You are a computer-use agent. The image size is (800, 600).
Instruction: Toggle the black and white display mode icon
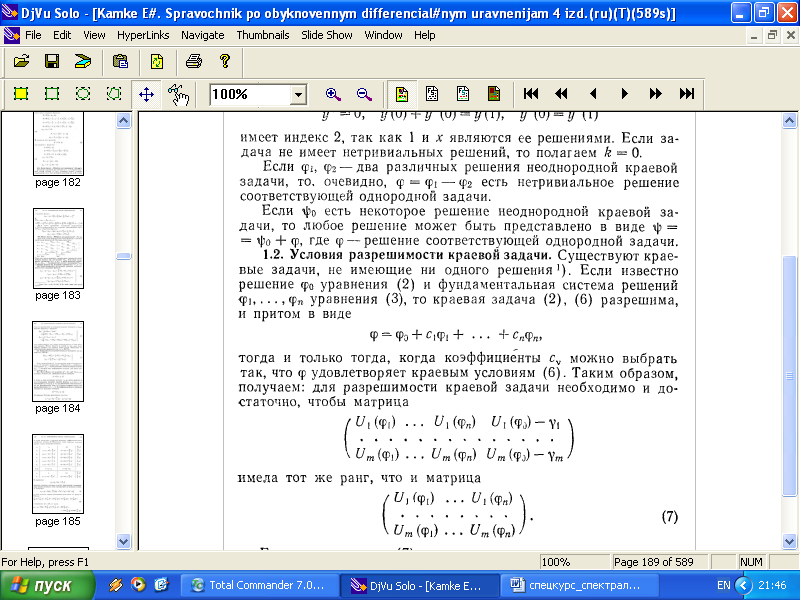tap(432, 94)
